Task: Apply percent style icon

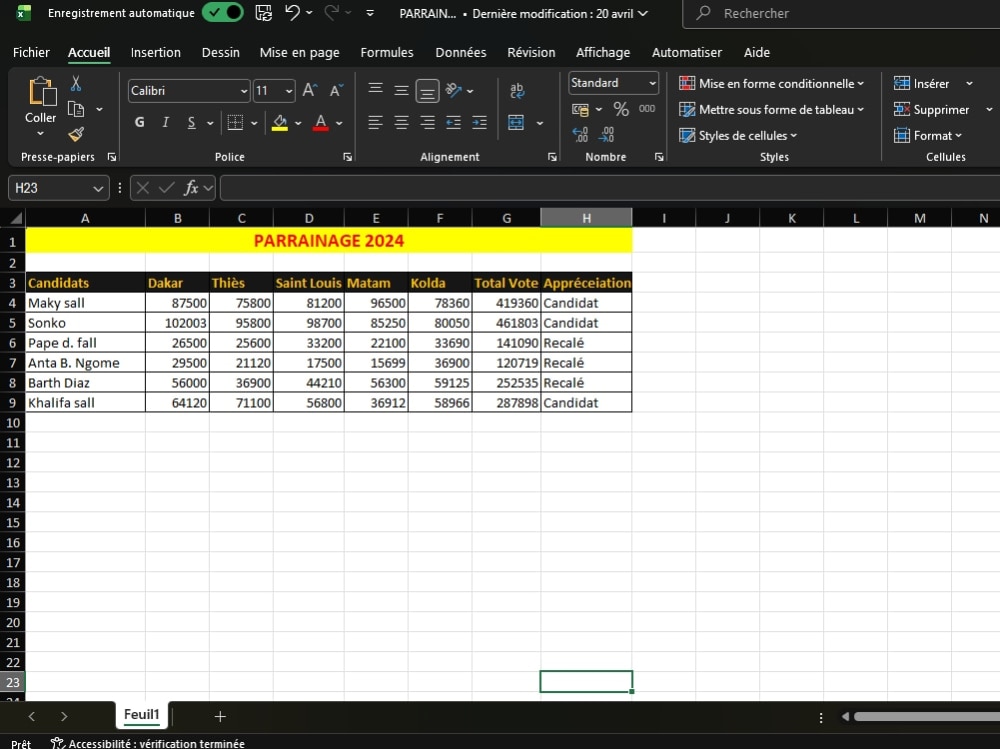Action: tap(621, 109)
